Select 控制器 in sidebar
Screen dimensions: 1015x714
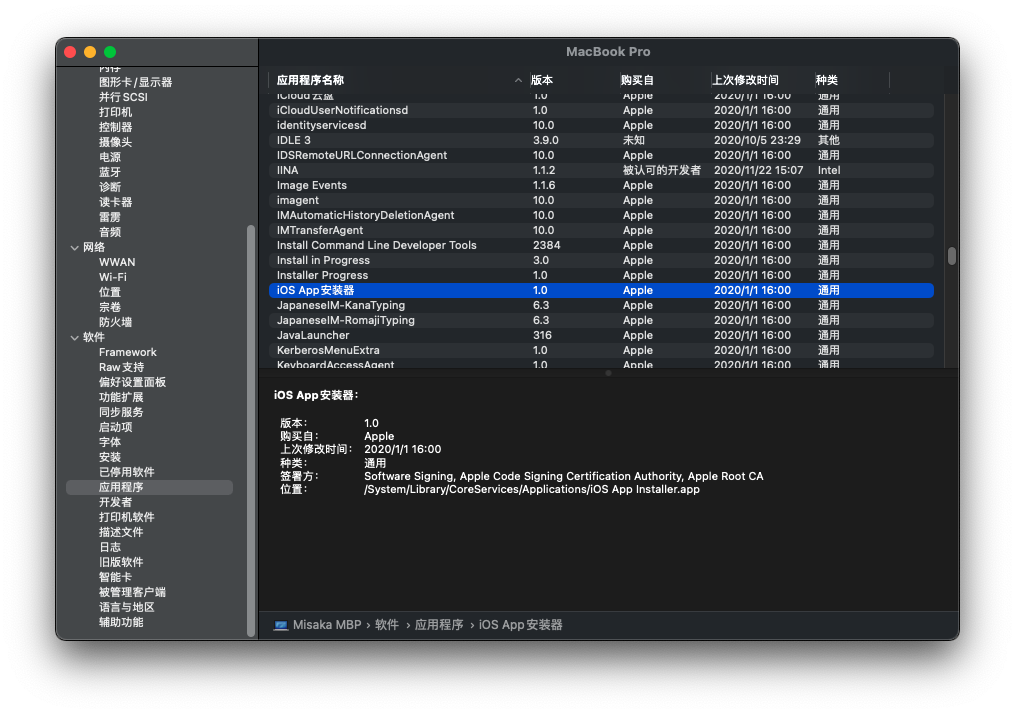click(x=115, y=127)
